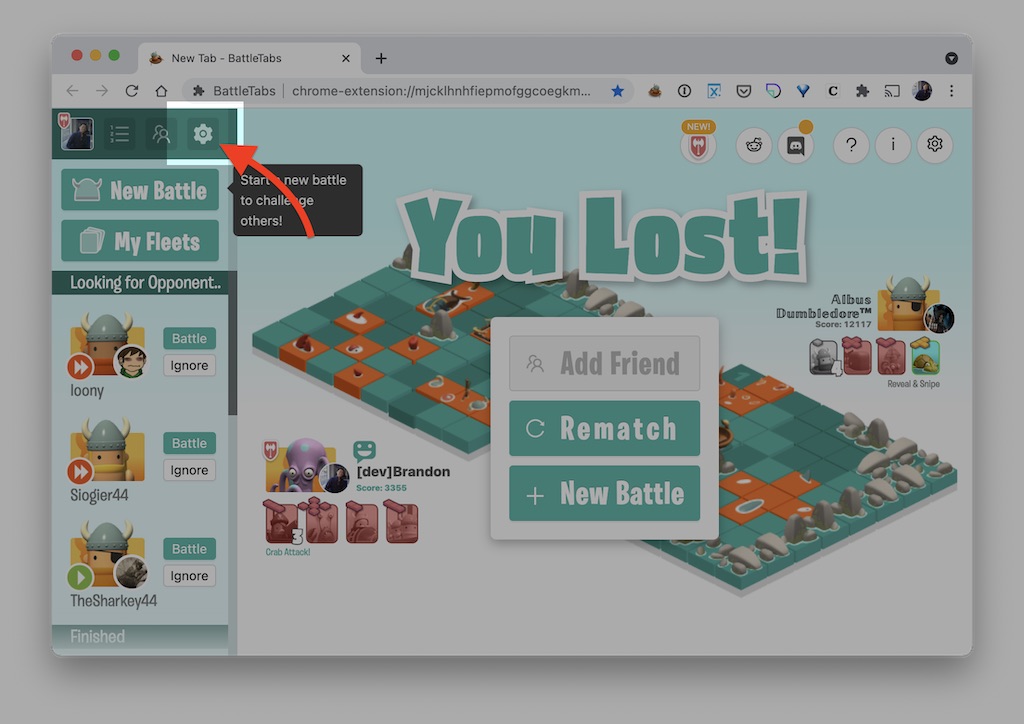Open the circled-i extension icon
Image resolution: width=1024 pixels, height=724 pixels.
[684, 91]
